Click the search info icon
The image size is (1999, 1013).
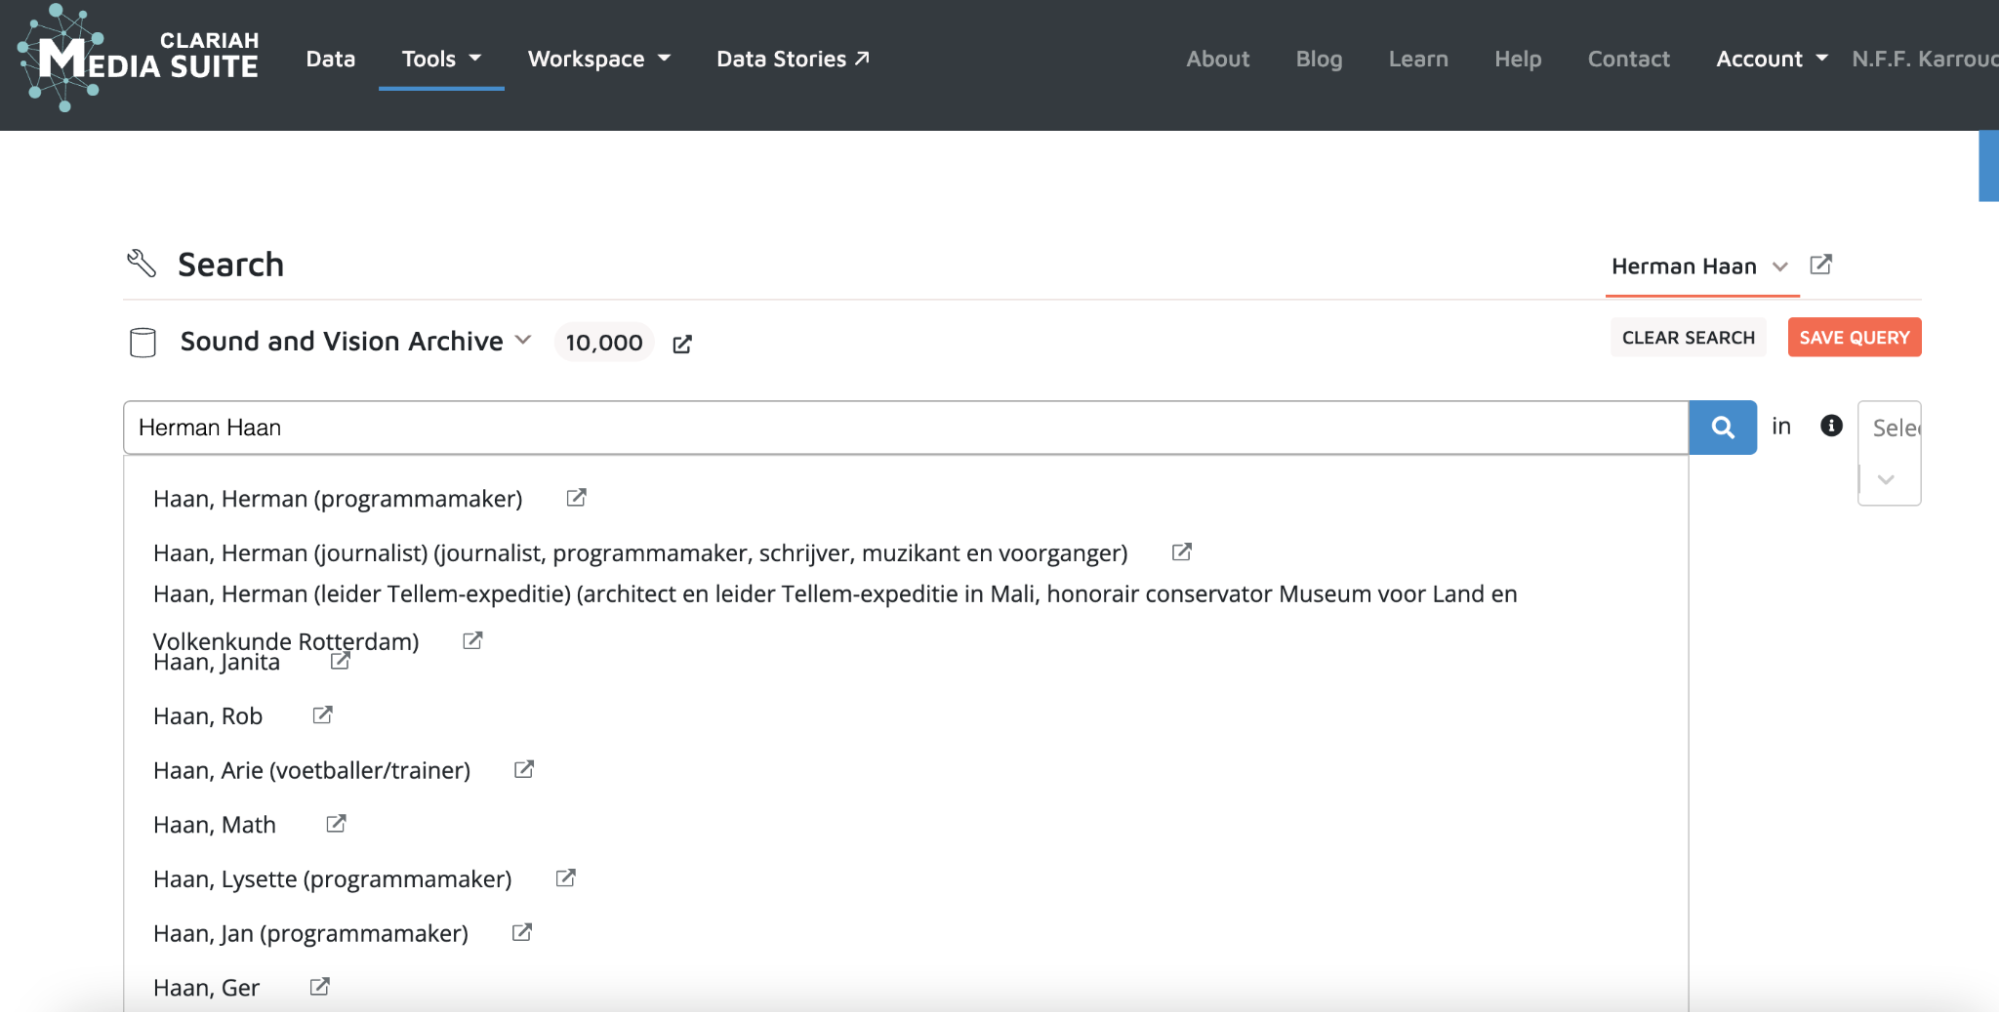1831,426
